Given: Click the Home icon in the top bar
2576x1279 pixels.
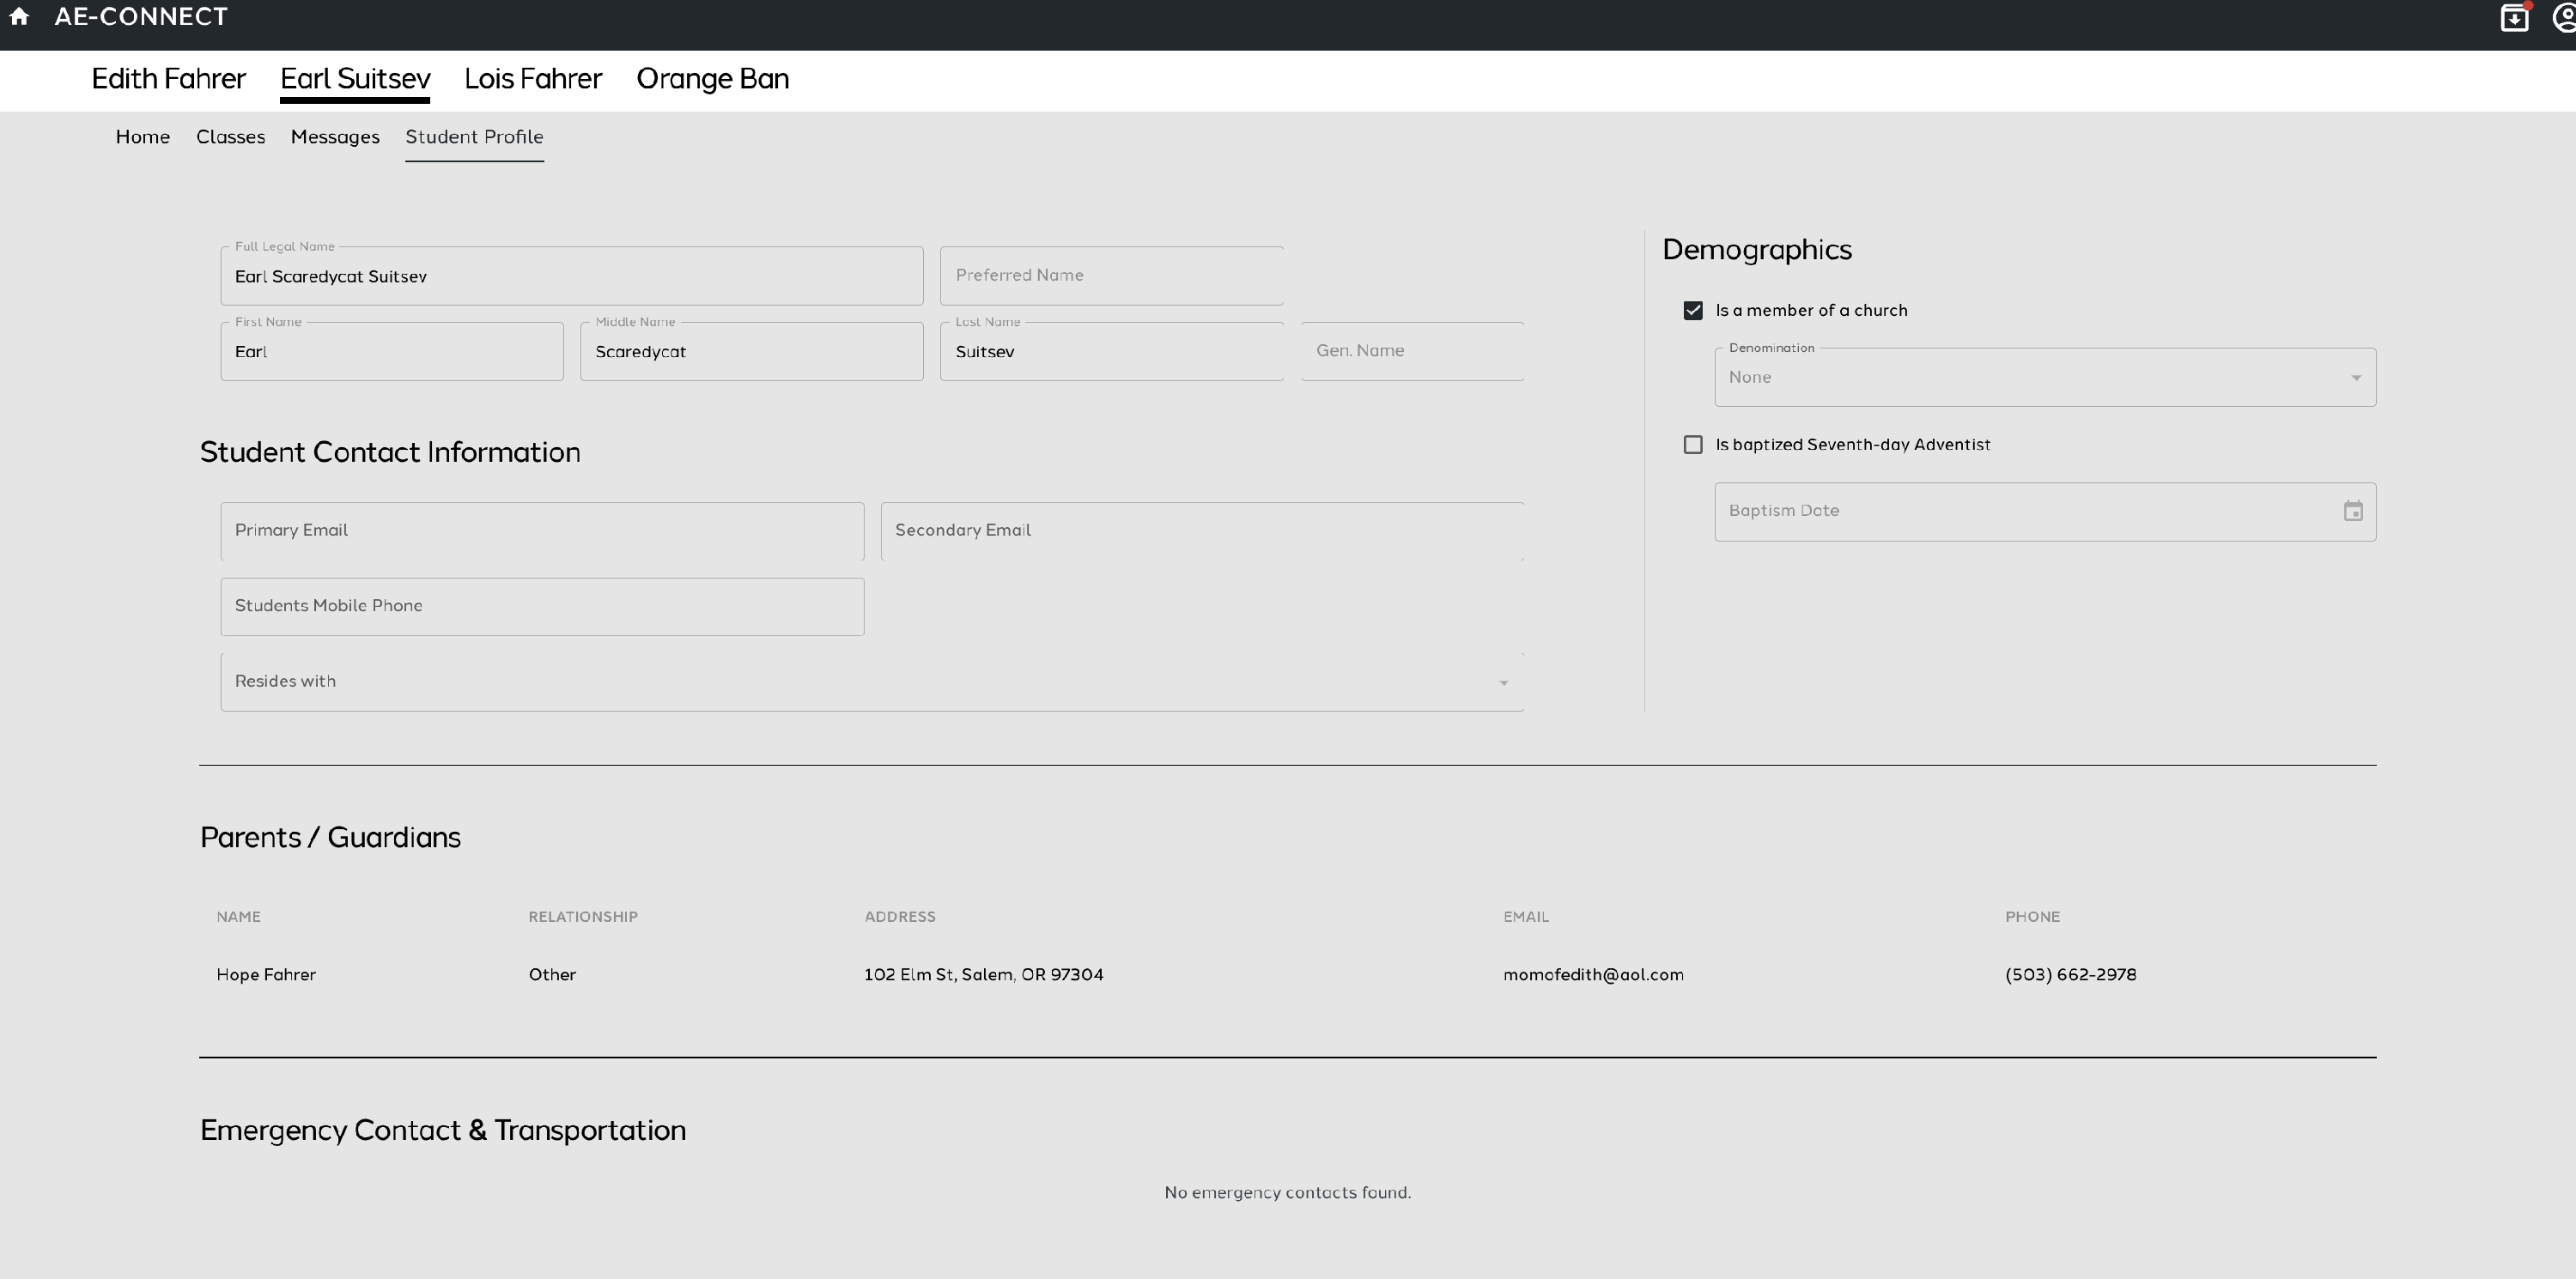Looking at the screenshot, I should [20, 17].
